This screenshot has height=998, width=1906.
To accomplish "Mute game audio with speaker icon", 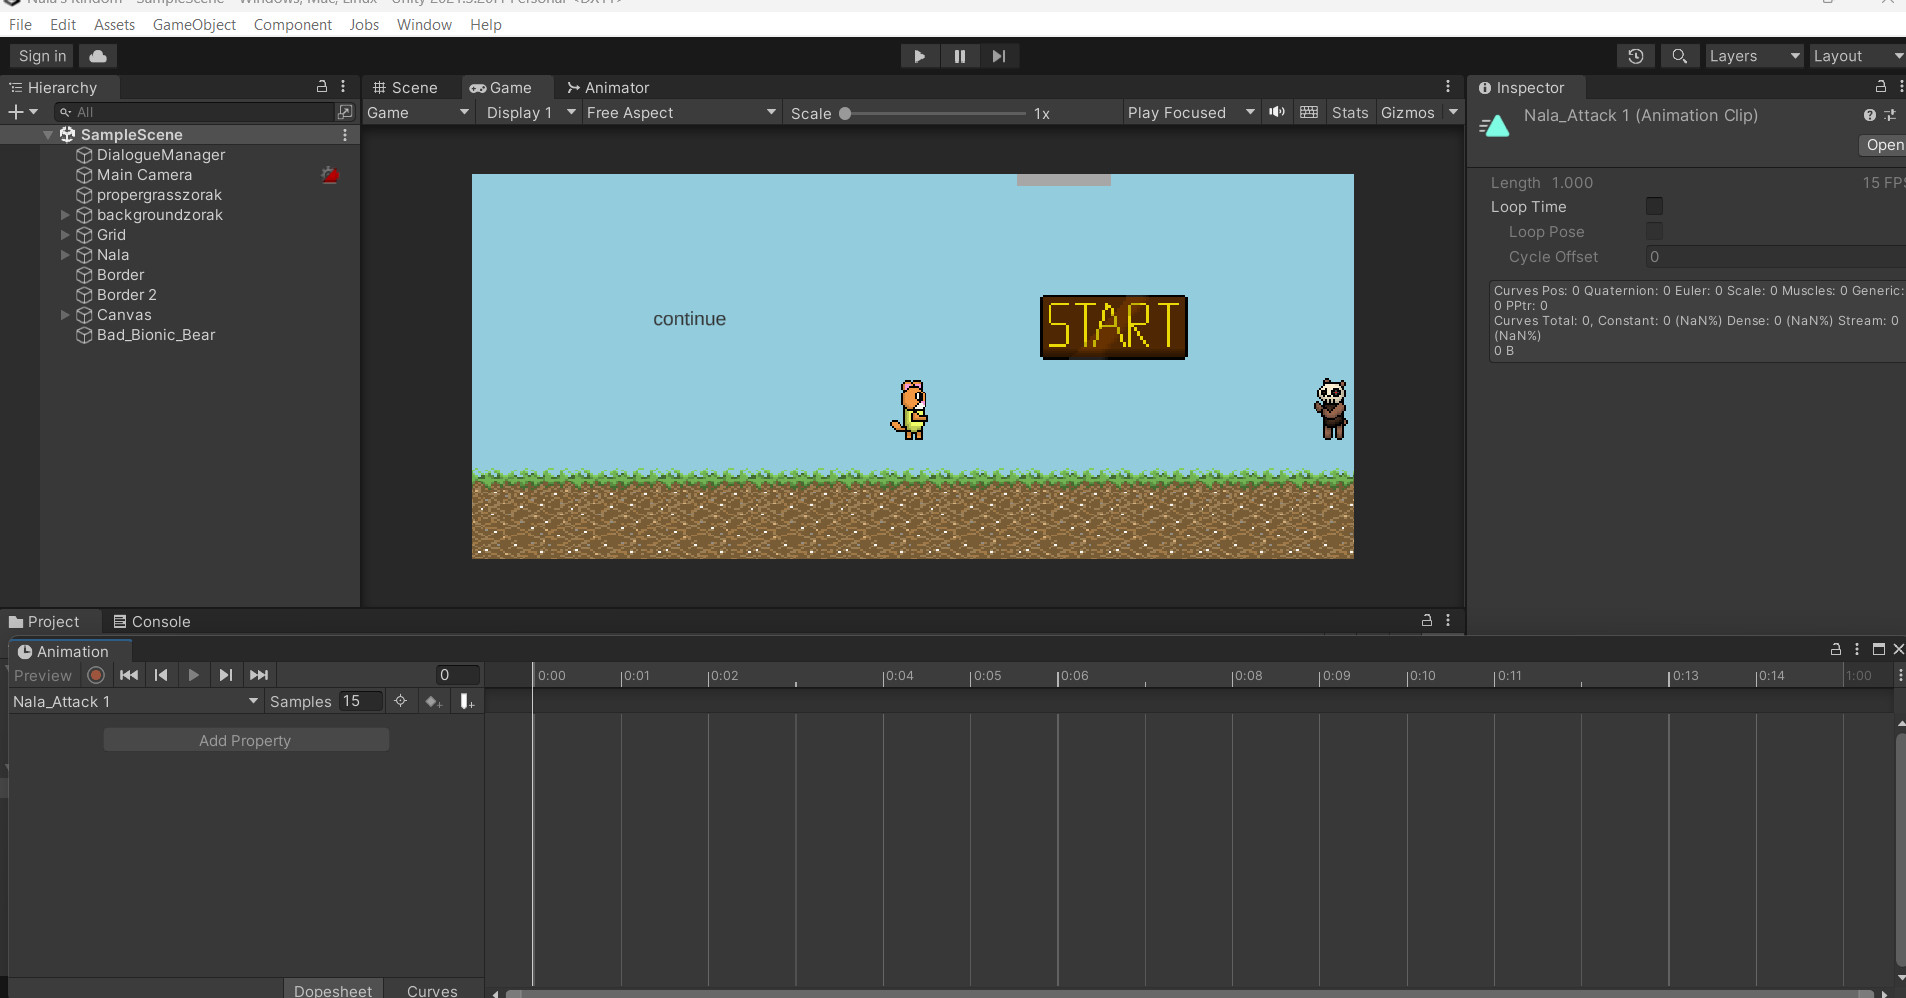I will click(x=1276, y=112).
